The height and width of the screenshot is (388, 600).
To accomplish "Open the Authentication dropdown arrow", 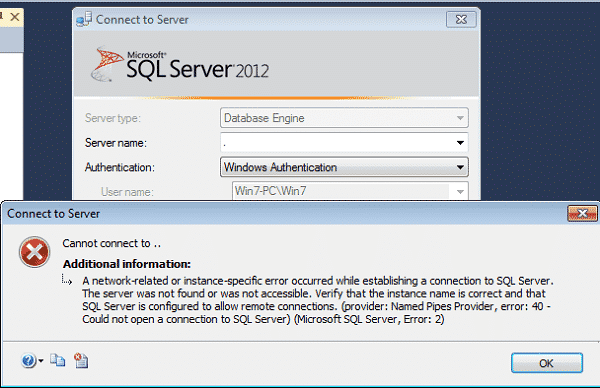I will [x=460, y=167].
